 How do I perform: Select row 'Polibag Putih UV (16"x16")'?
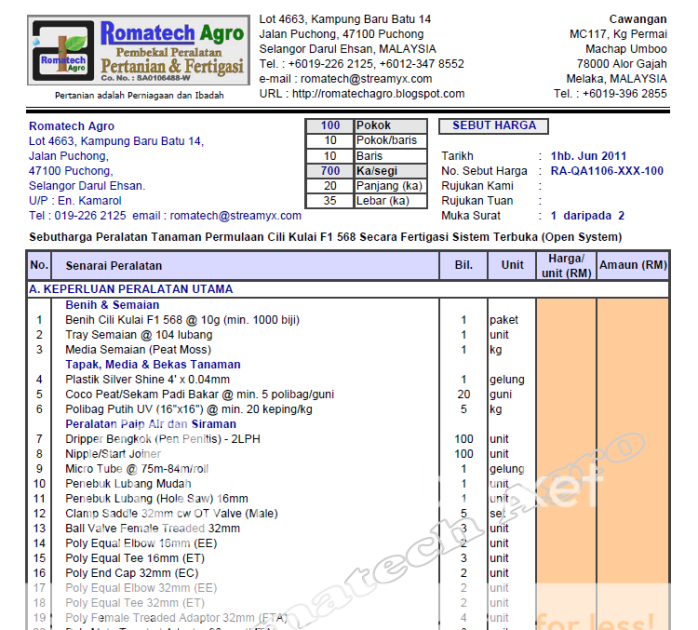click(x=348, y=409)
